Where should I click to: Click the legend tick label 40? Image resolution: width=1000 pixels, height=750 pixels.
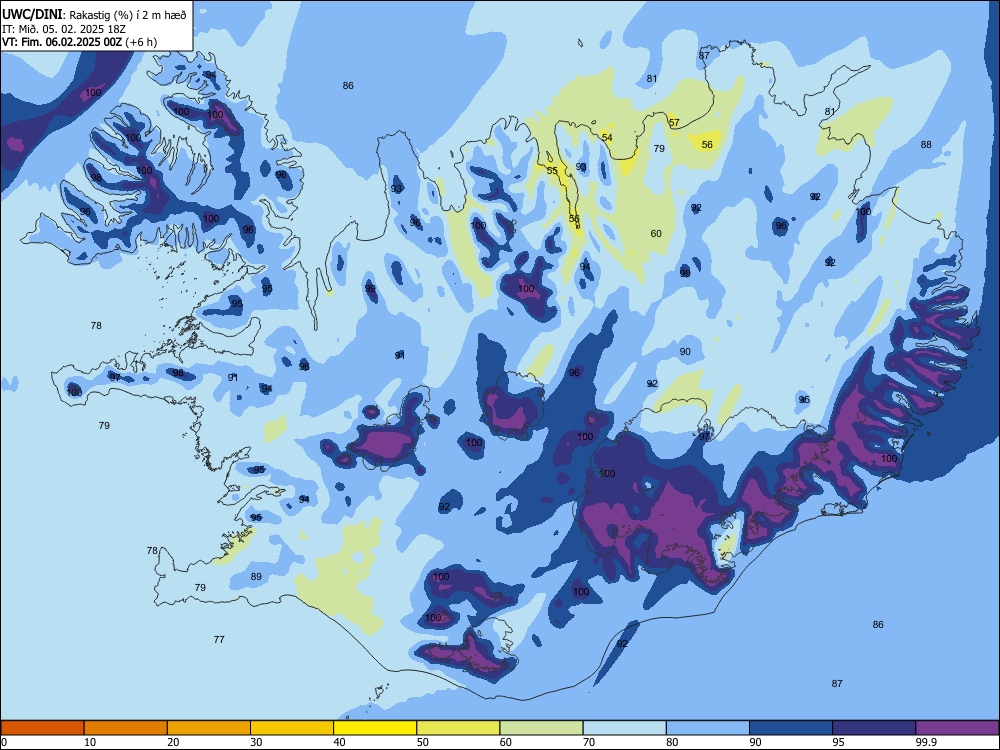[x=339, y=742]
